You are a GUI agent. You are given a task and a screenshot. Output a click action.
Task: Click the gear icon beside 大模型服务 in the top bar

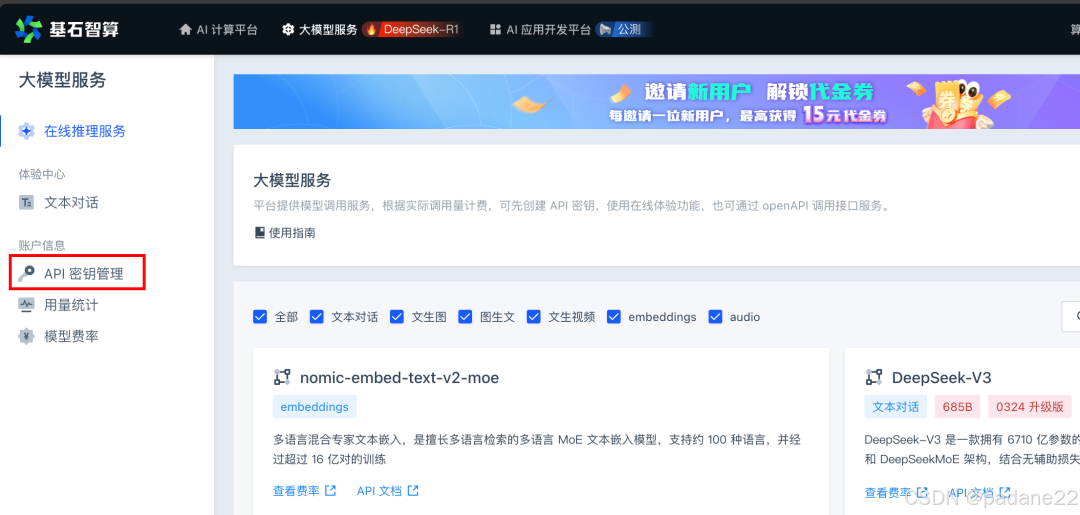tap(288, 30)
